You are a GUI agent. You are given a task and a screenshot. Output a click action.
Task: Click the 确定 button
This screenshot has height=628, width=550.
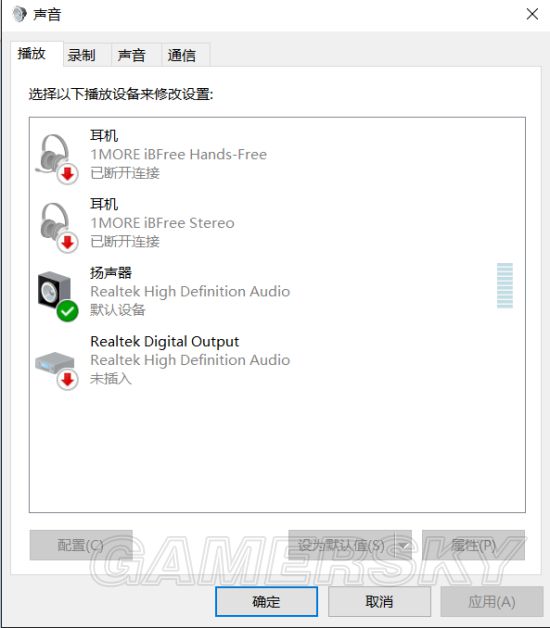pyautogui.click(x=266, y=601)
